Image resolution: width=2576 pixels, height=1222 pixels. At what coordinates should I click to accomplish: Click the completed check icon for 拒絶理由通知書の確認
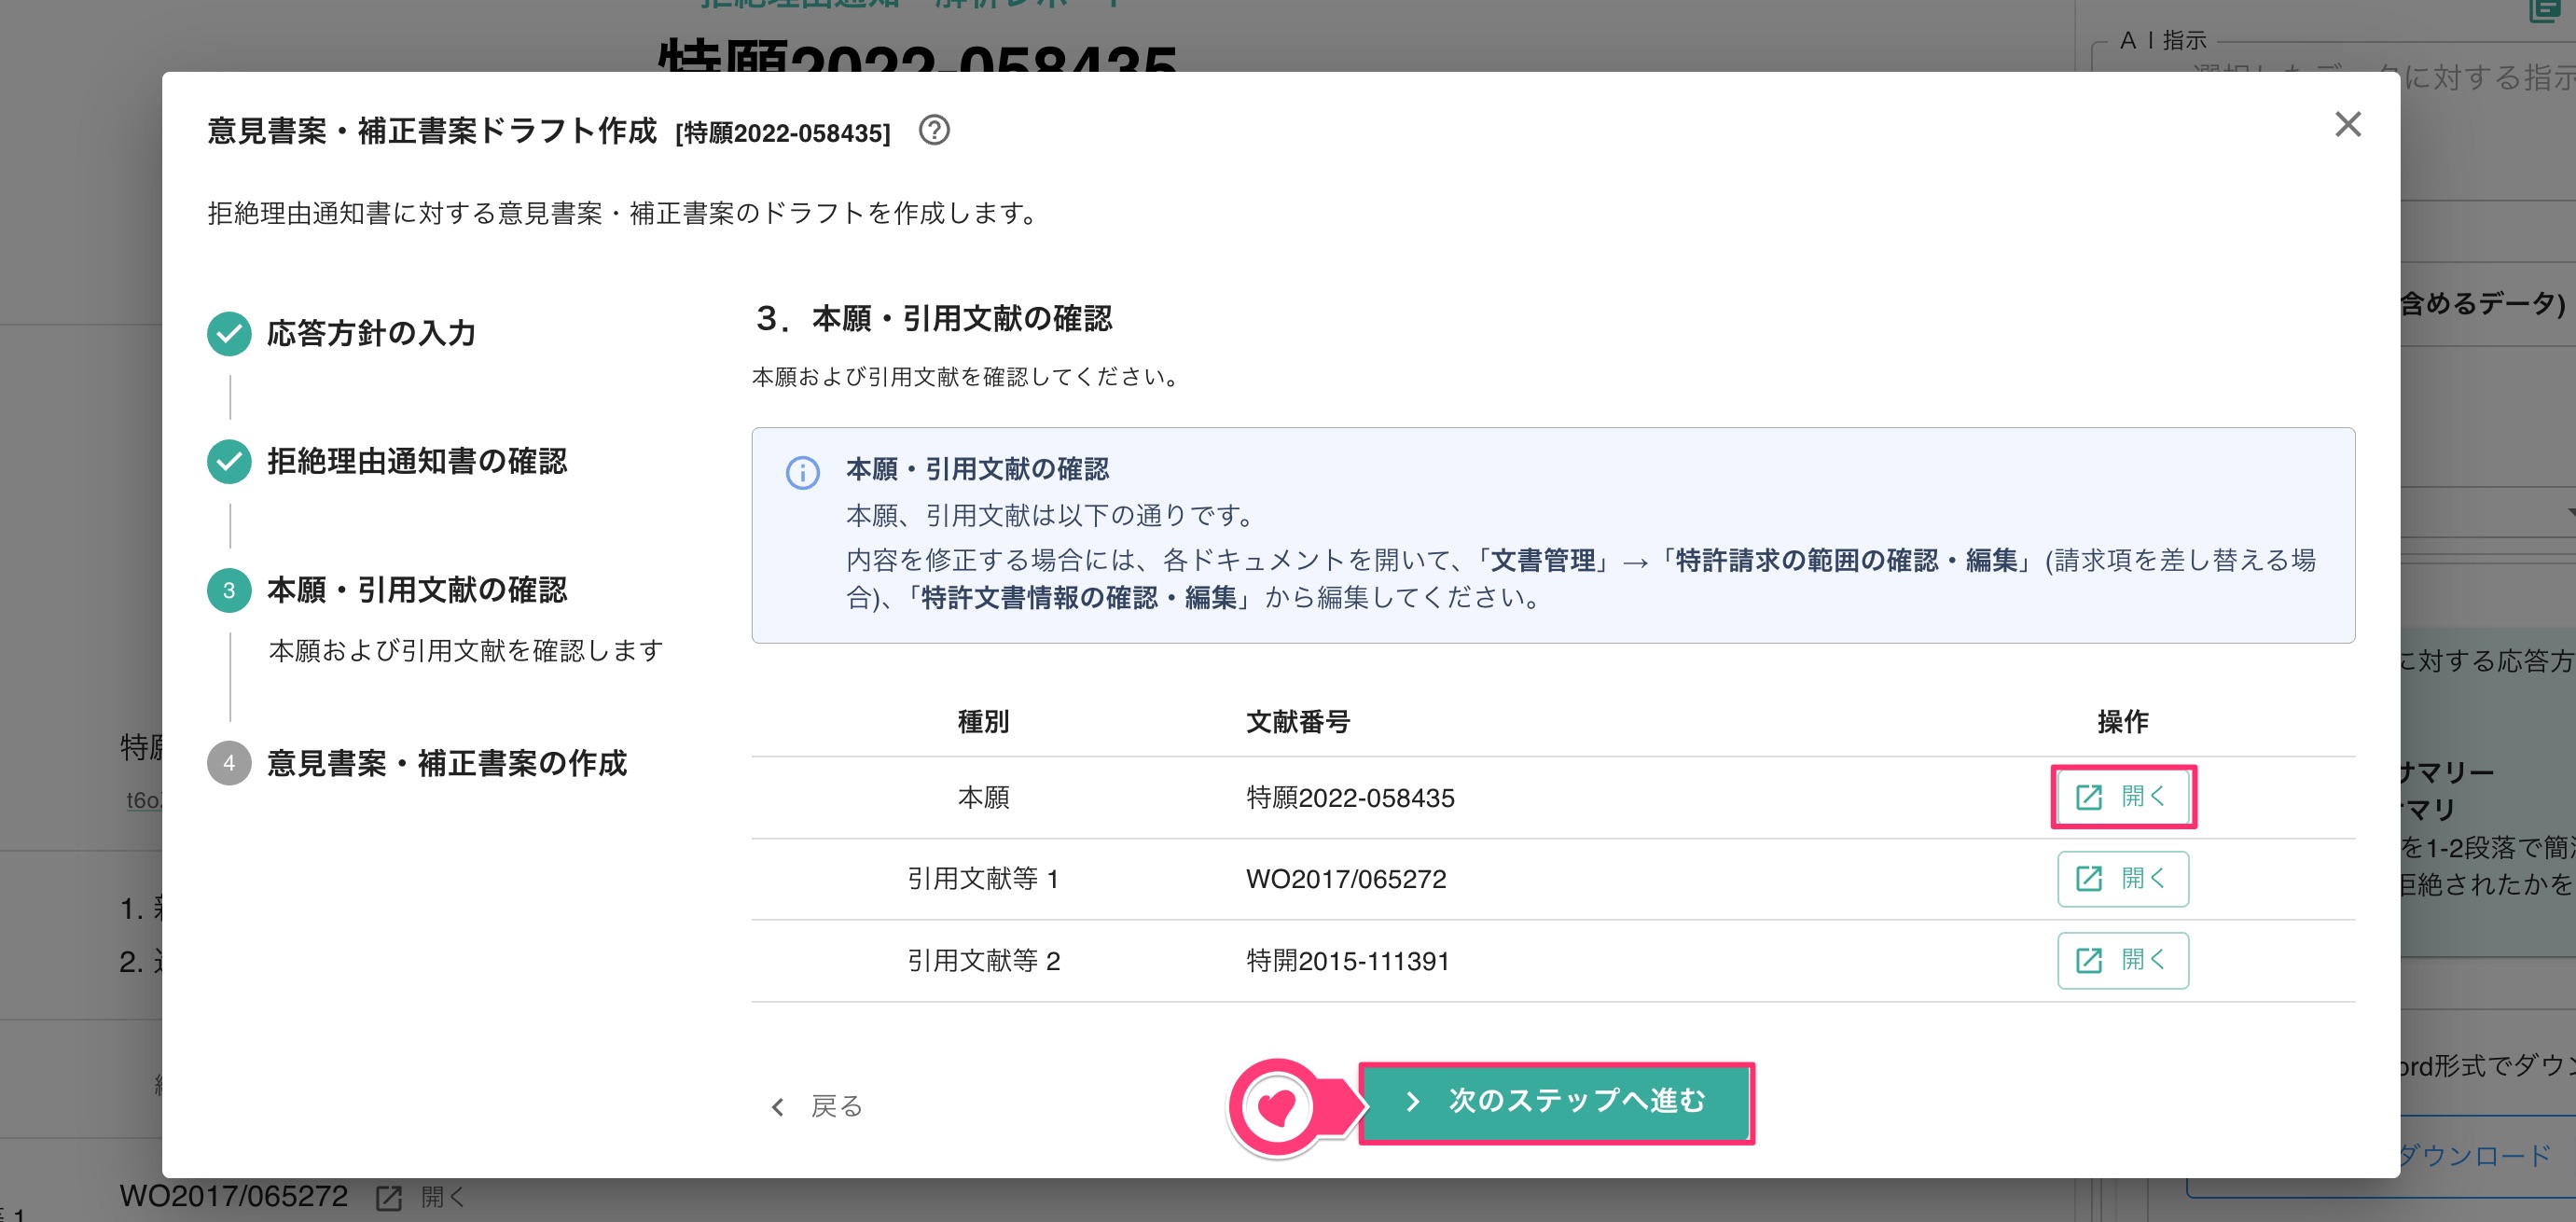tap(229, 461)
